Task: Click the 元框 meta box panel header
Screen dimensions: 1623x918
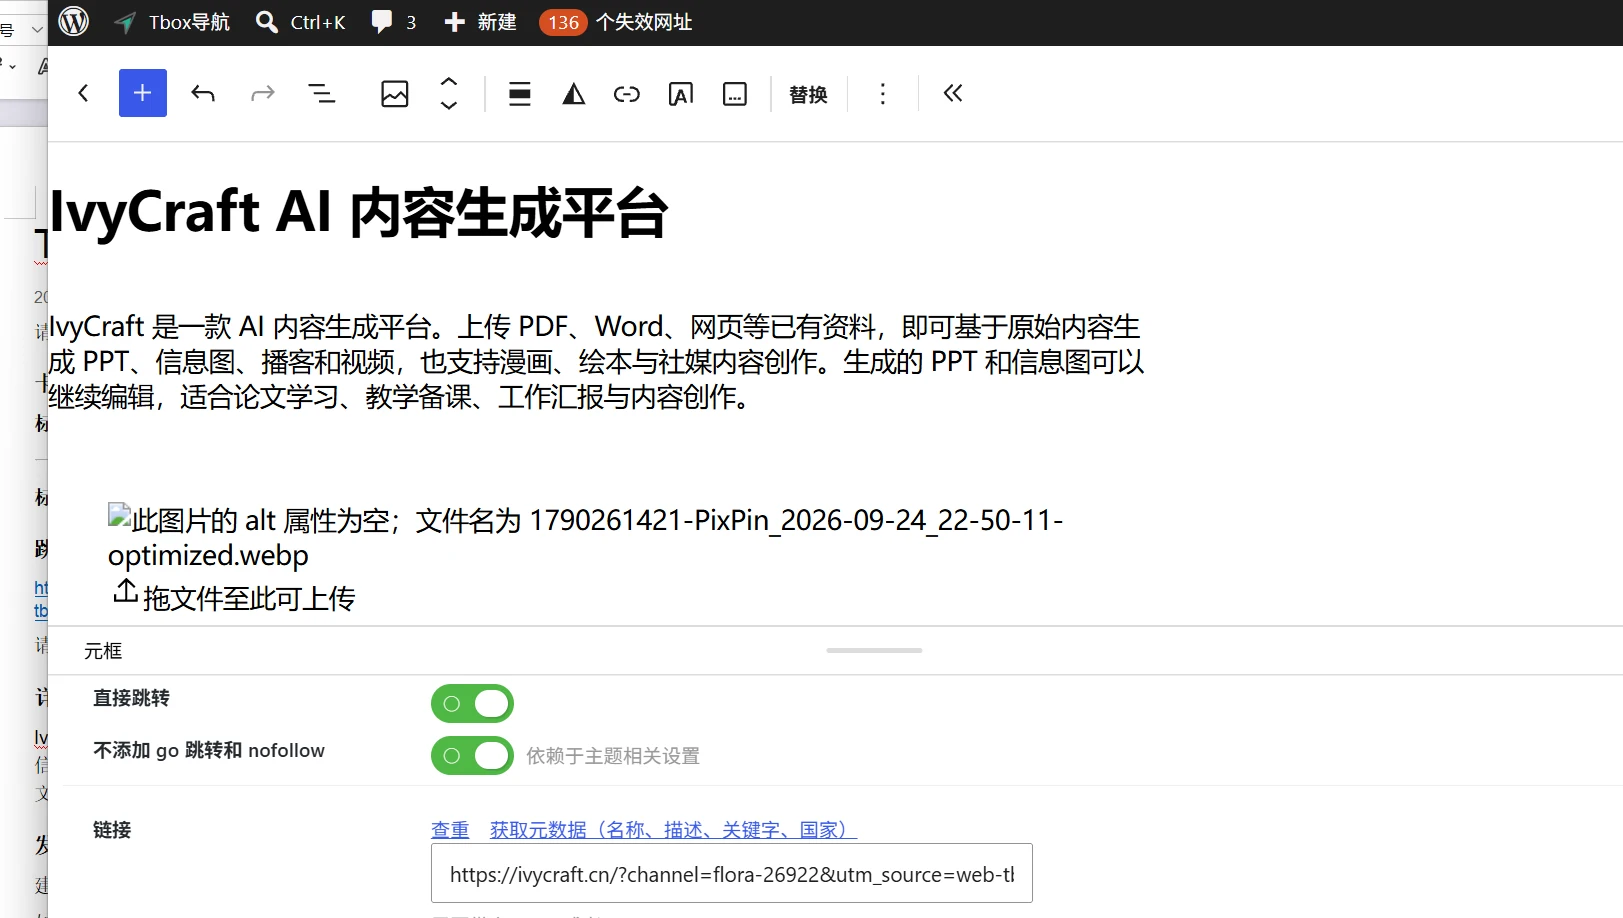Action: (103, 651)
